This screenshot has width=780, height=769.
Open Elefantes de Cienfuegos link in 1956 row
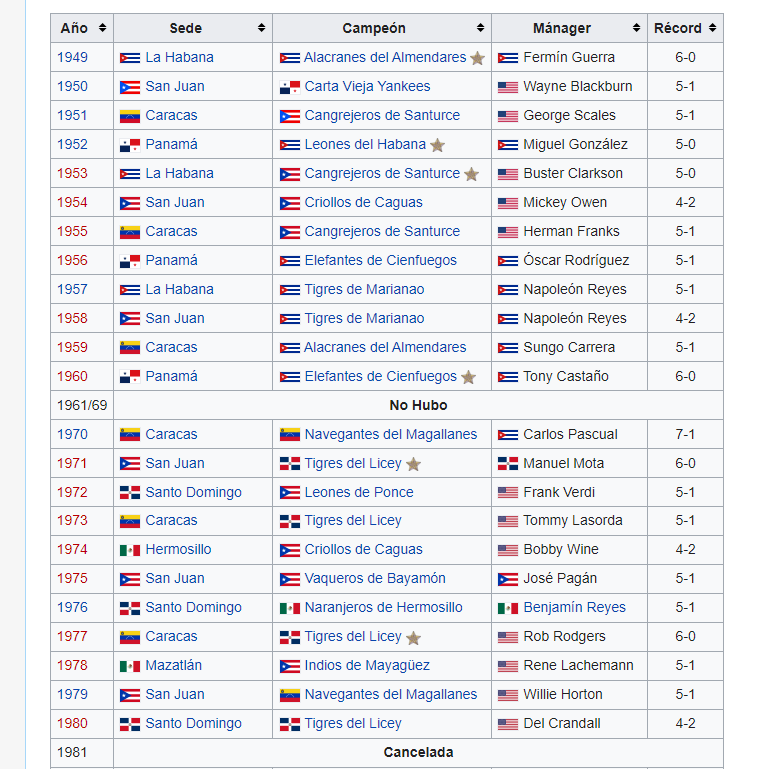[381, 260]
